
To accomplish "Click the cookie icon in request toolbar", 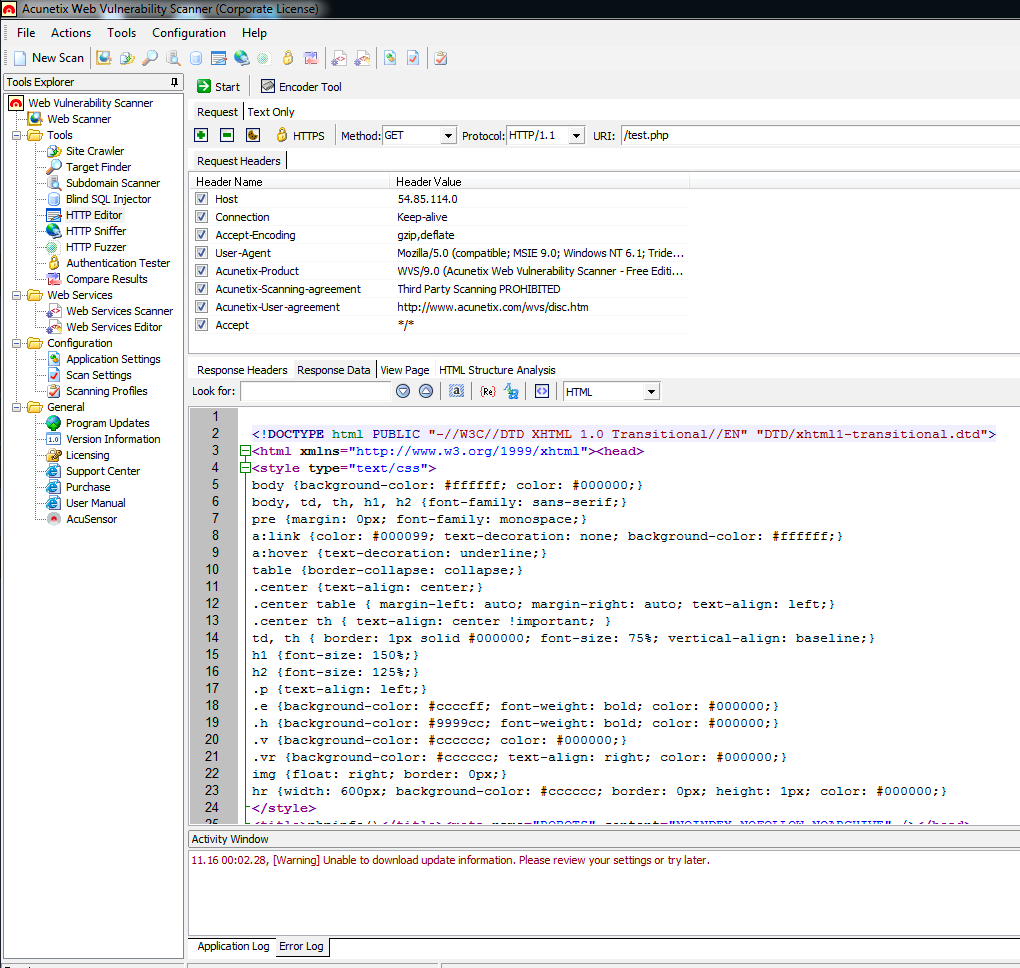I will pos(253,135).
